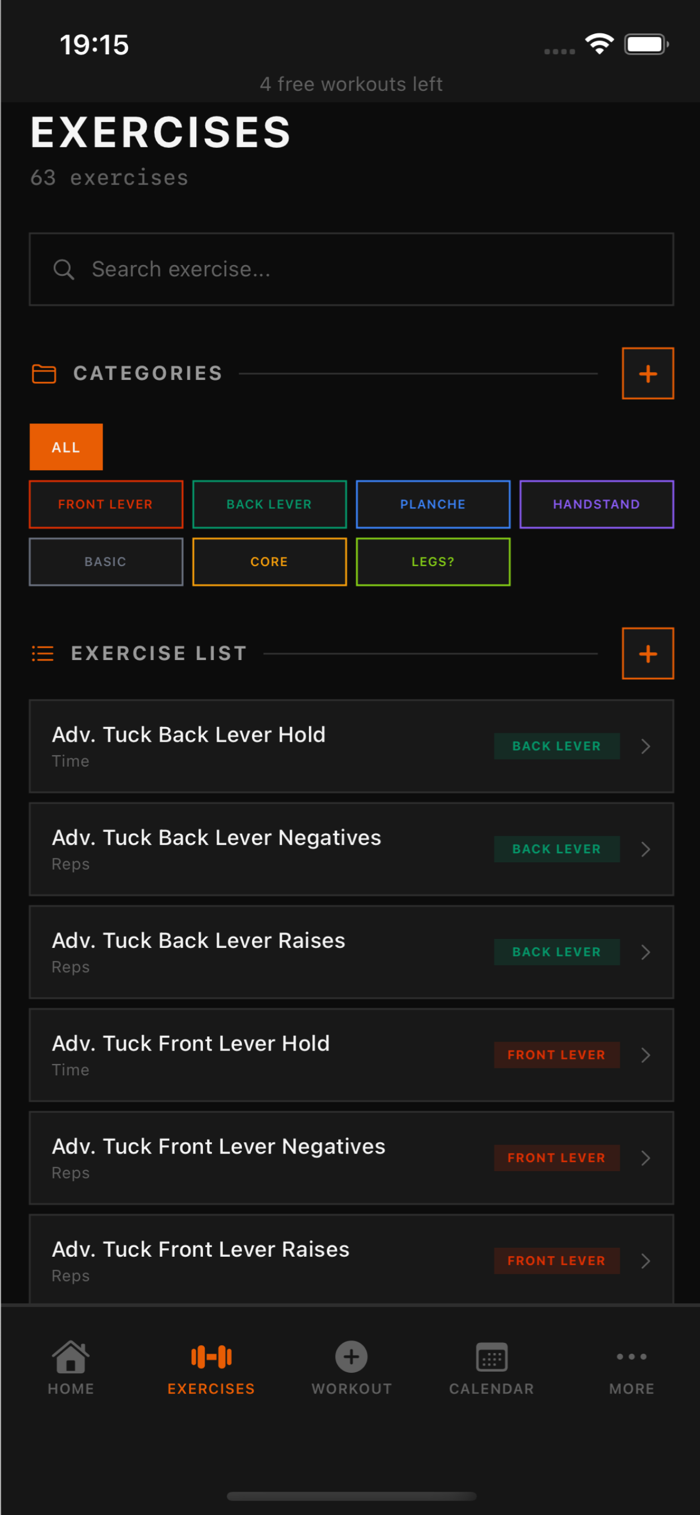Screen dimensions: 700x1515
Task: Toggle the Front Lever category filter
Action: coord(106,505)
